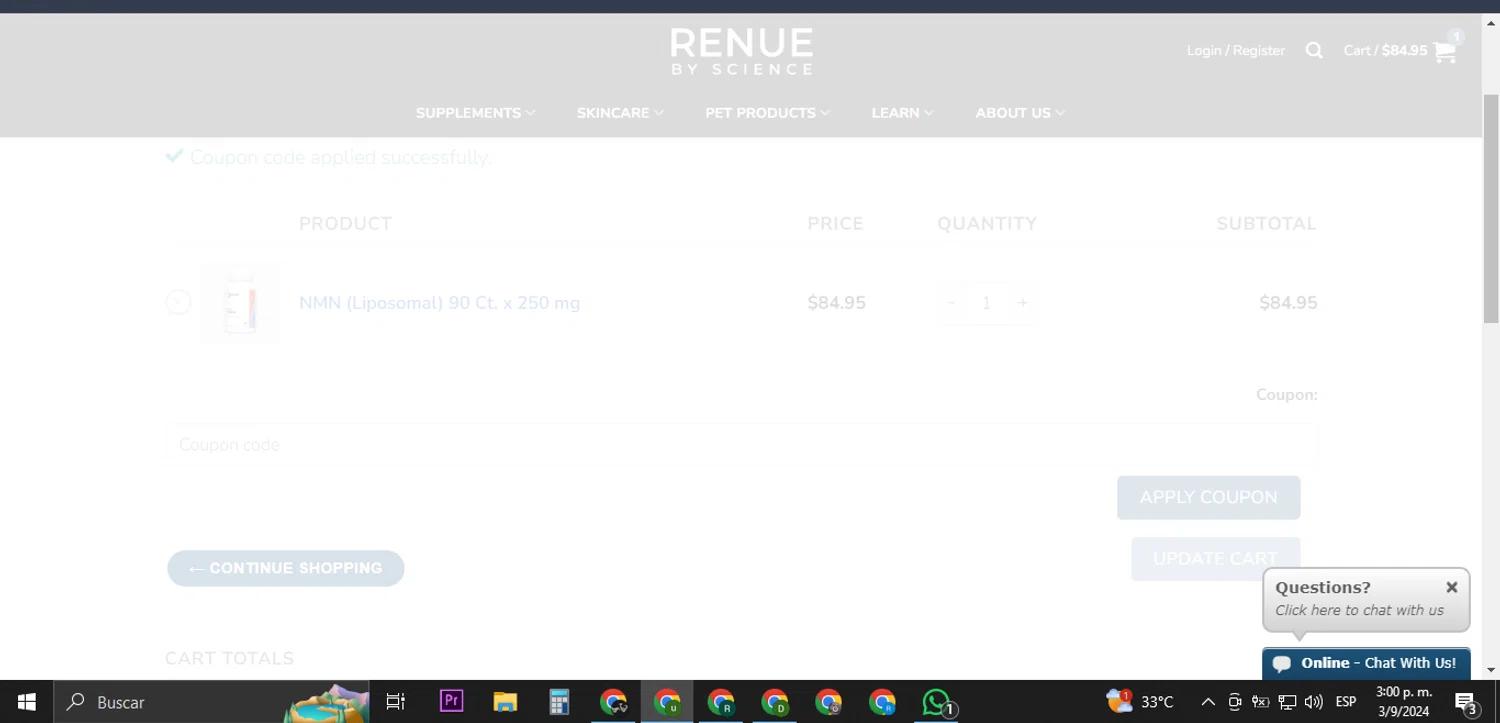Open NMN (Liposomal) 90 Ct. product link

point(439,303)
